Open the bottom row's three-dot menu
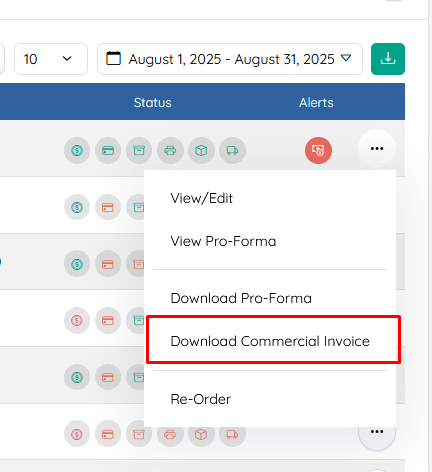Viewport: 432px width, 472px height. coord(377,432)
